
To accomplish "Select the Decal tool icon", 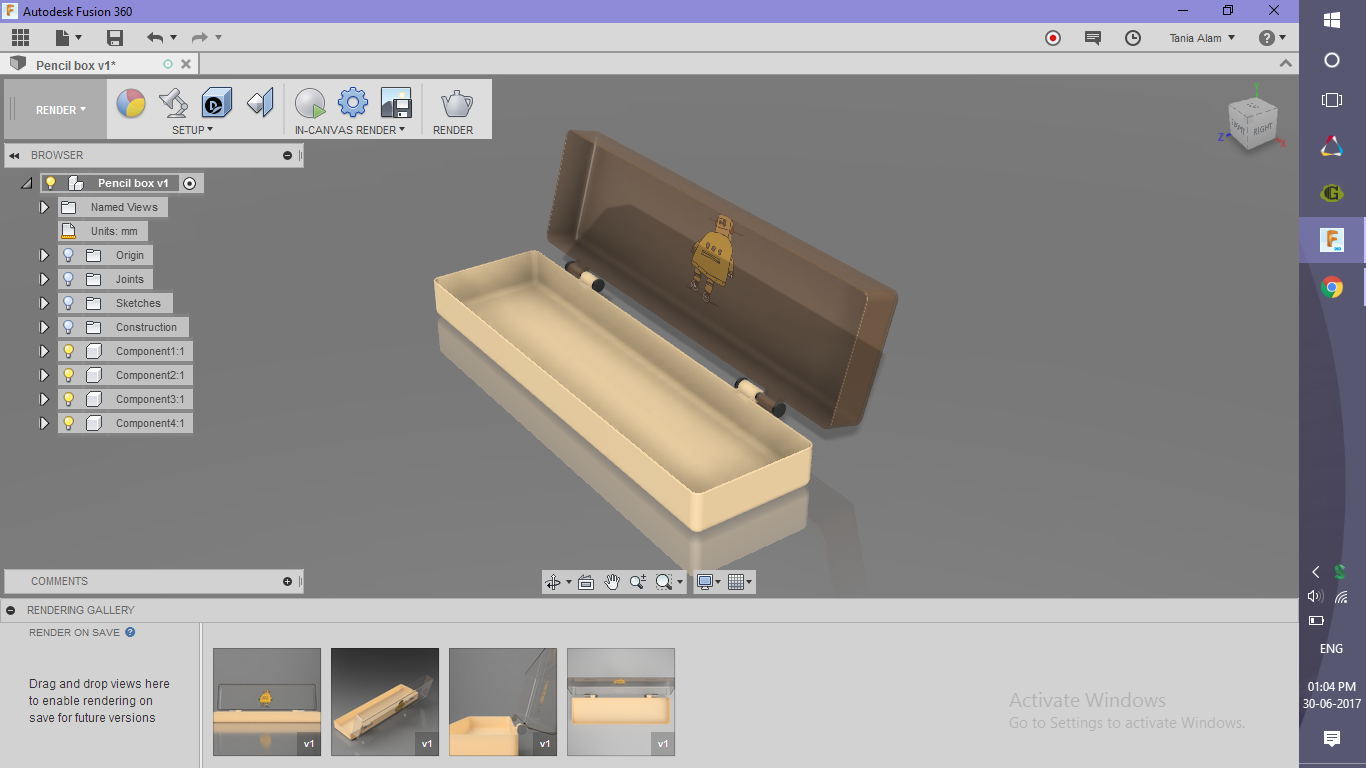I will click(x=217, y=103).
